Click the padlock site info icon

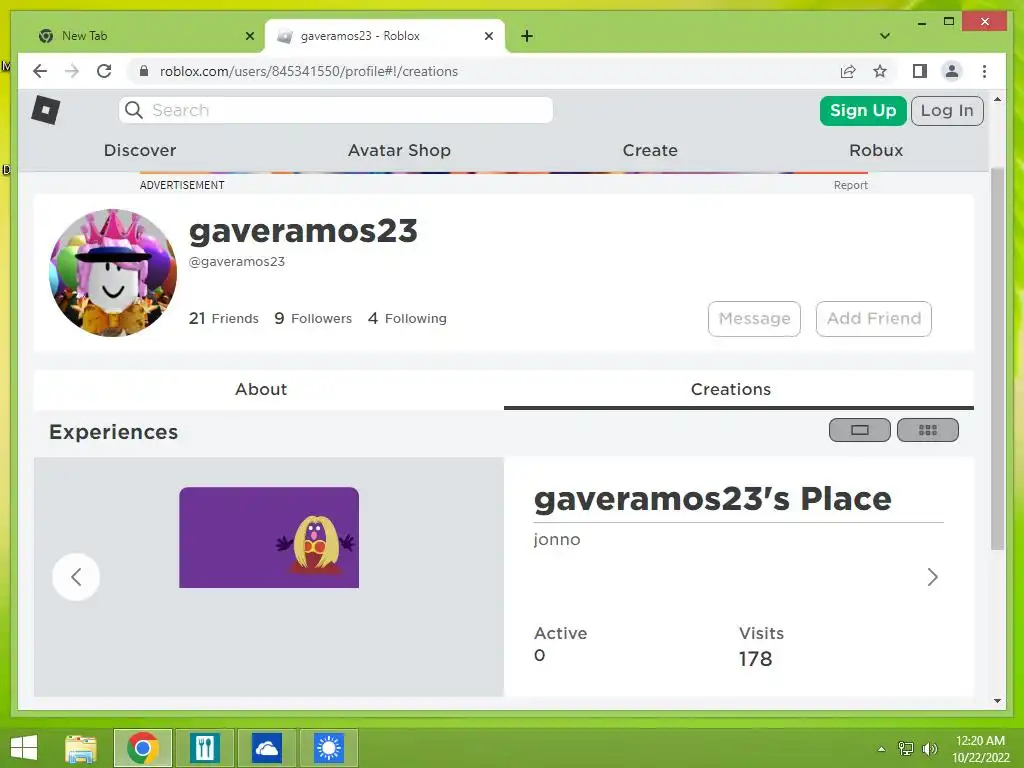click(x=144, y=71)
